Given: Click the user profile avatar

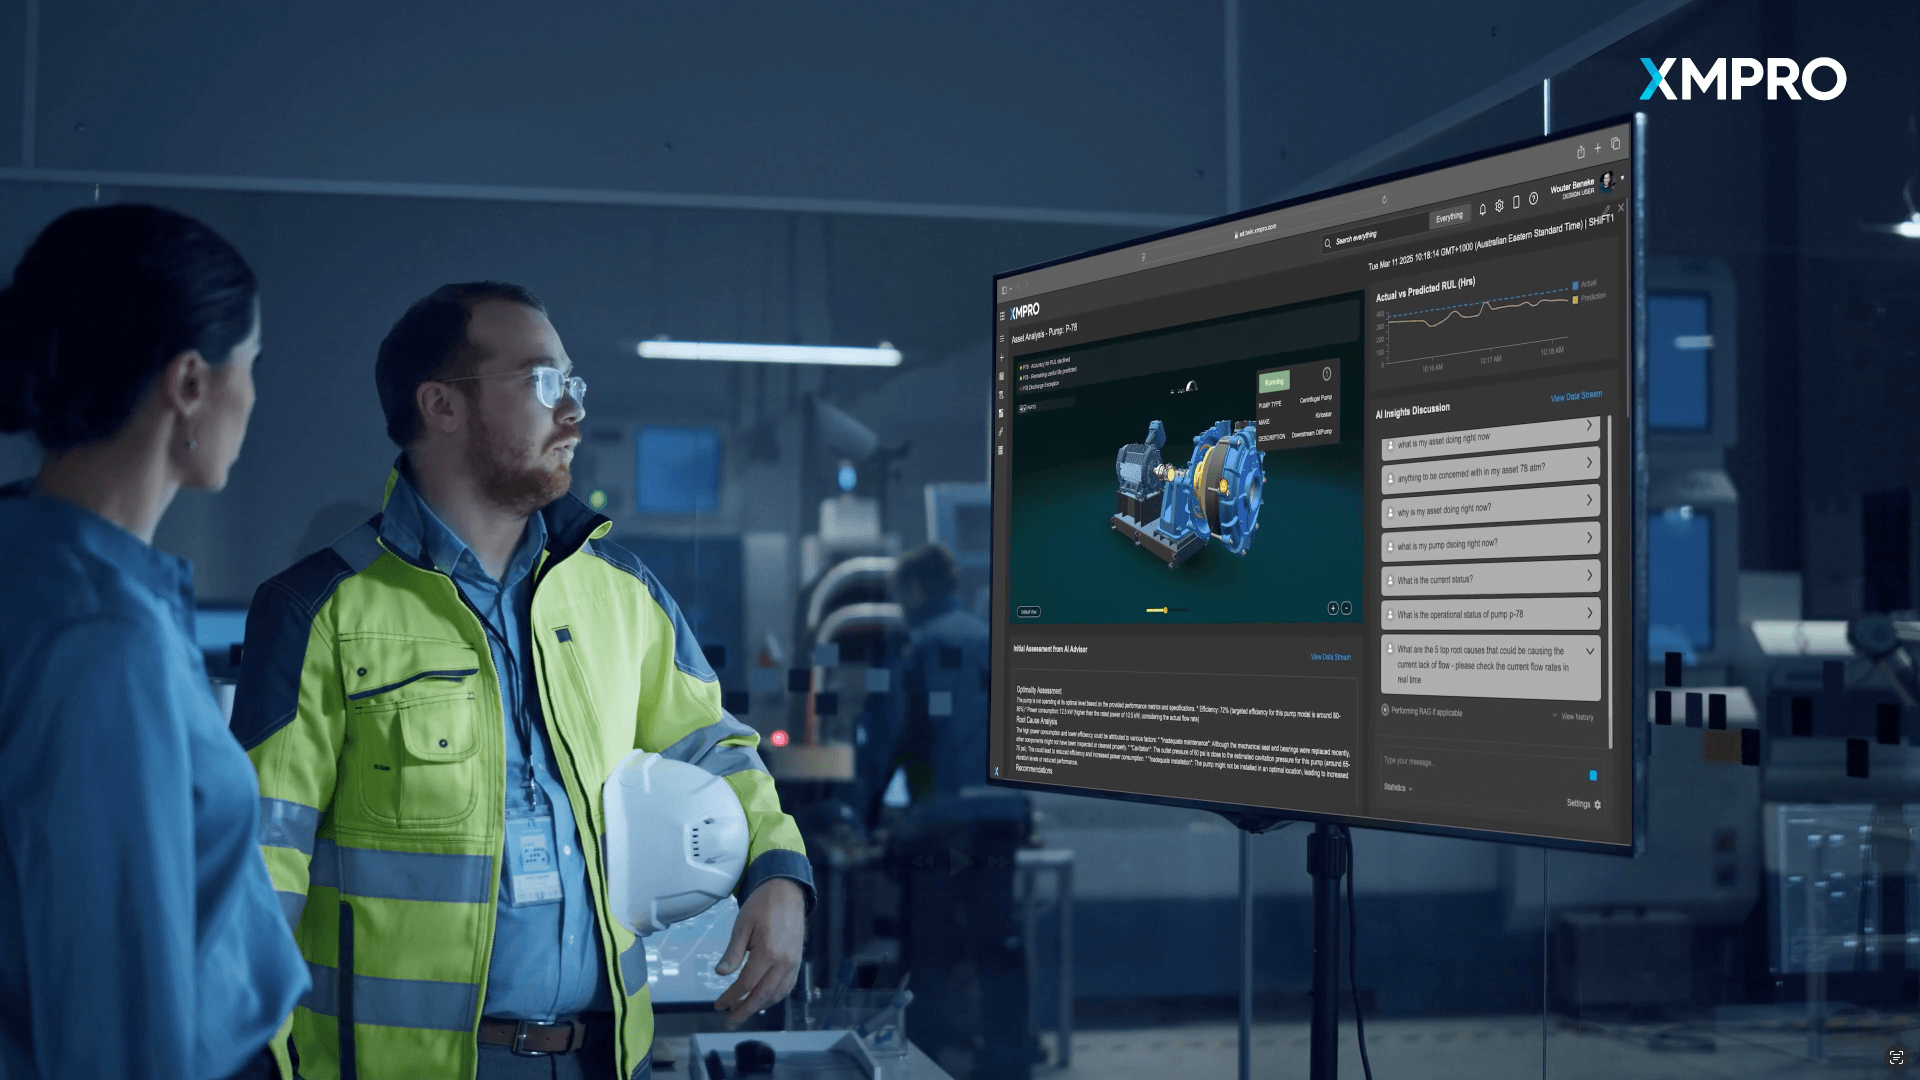Looking at the screenshot, I should [x=1607, y=180].
